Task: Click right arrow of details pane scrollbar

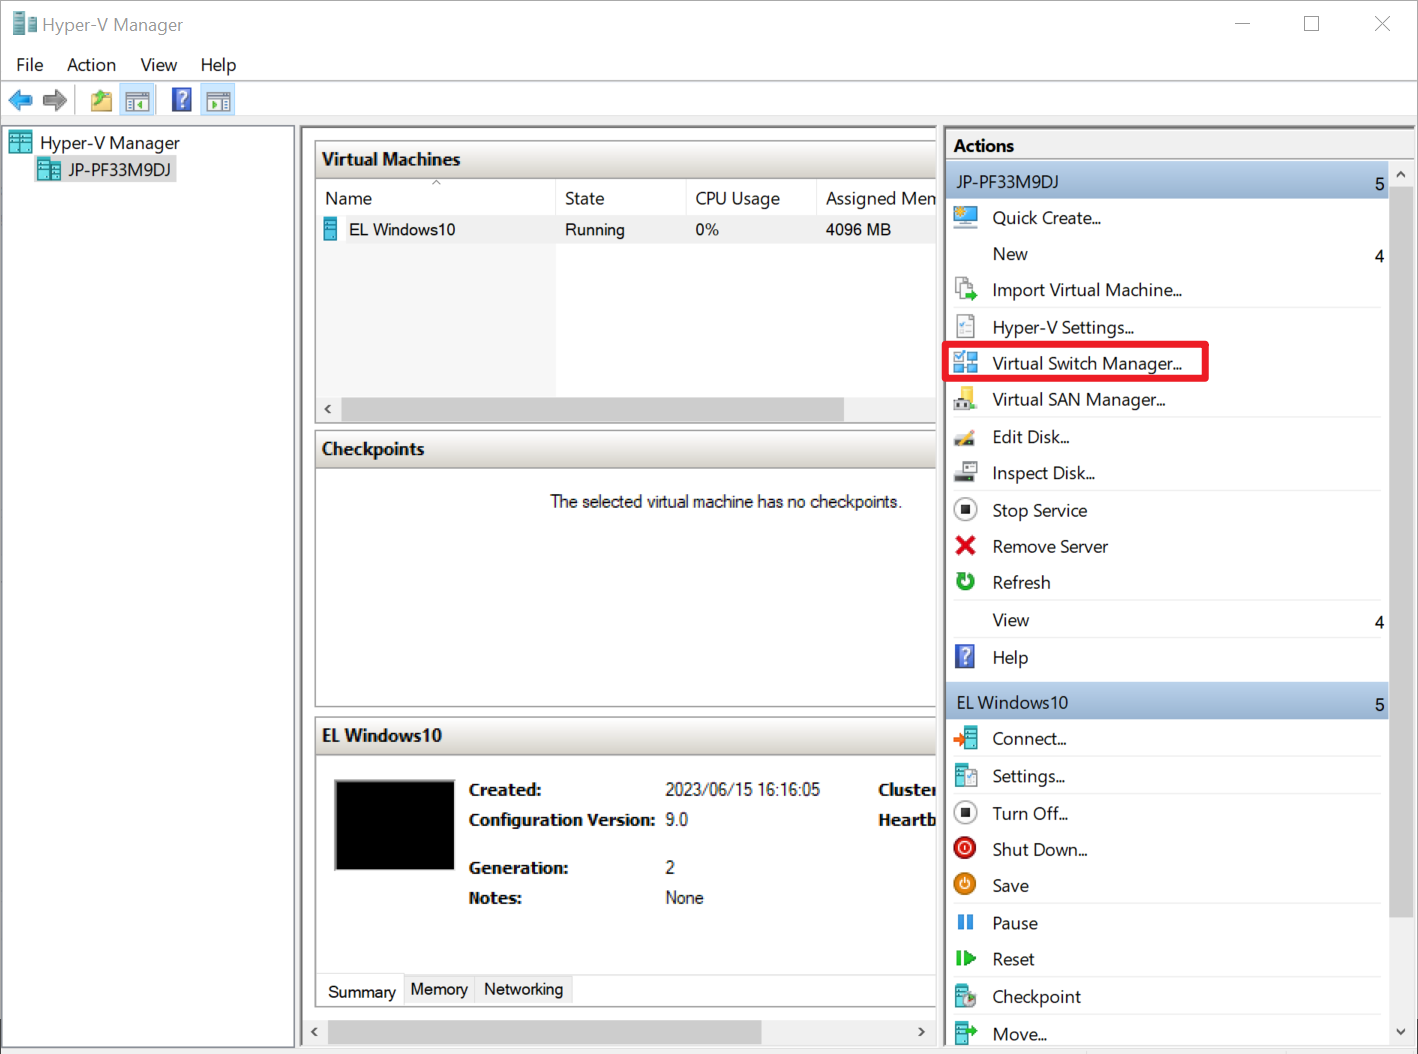Action: pos(921,1031)
